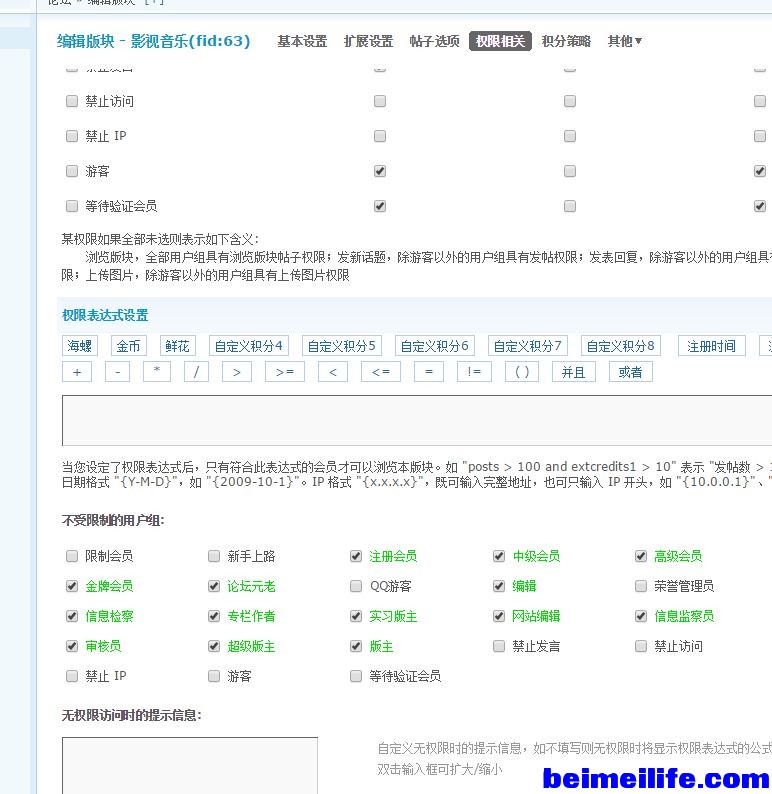Insert 金币 into the permission expression
The width and height of the screenshot is (772, 794).
pos(129,346)
